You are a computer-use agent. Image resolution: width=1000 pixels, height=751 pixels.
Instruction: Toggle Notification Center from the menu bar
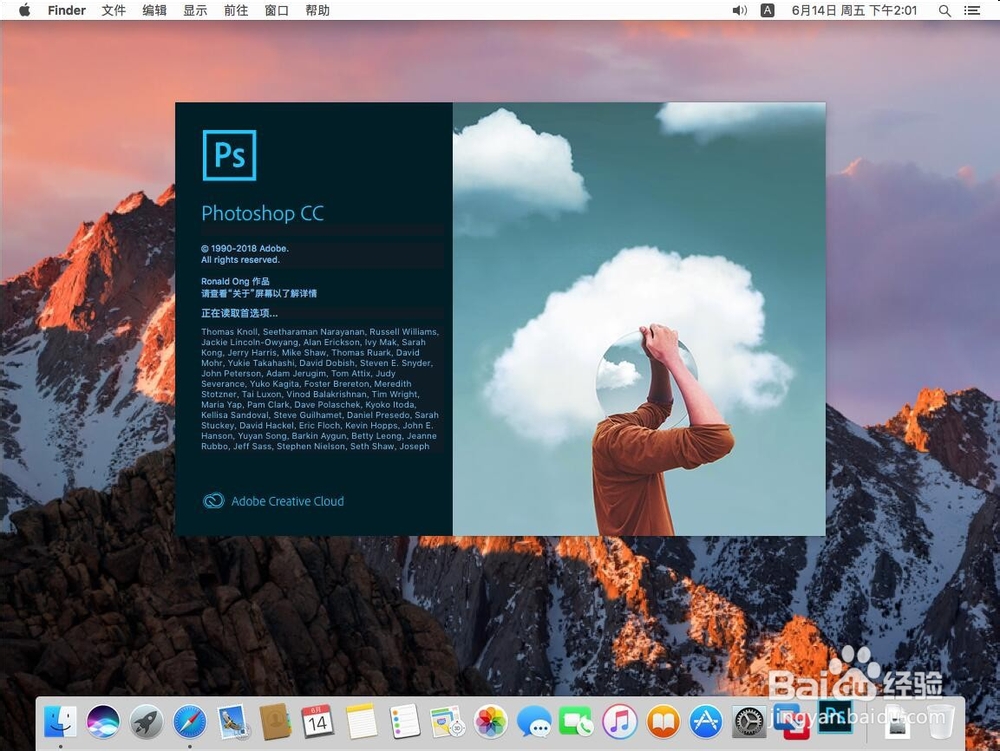click(x=972, y=11)
